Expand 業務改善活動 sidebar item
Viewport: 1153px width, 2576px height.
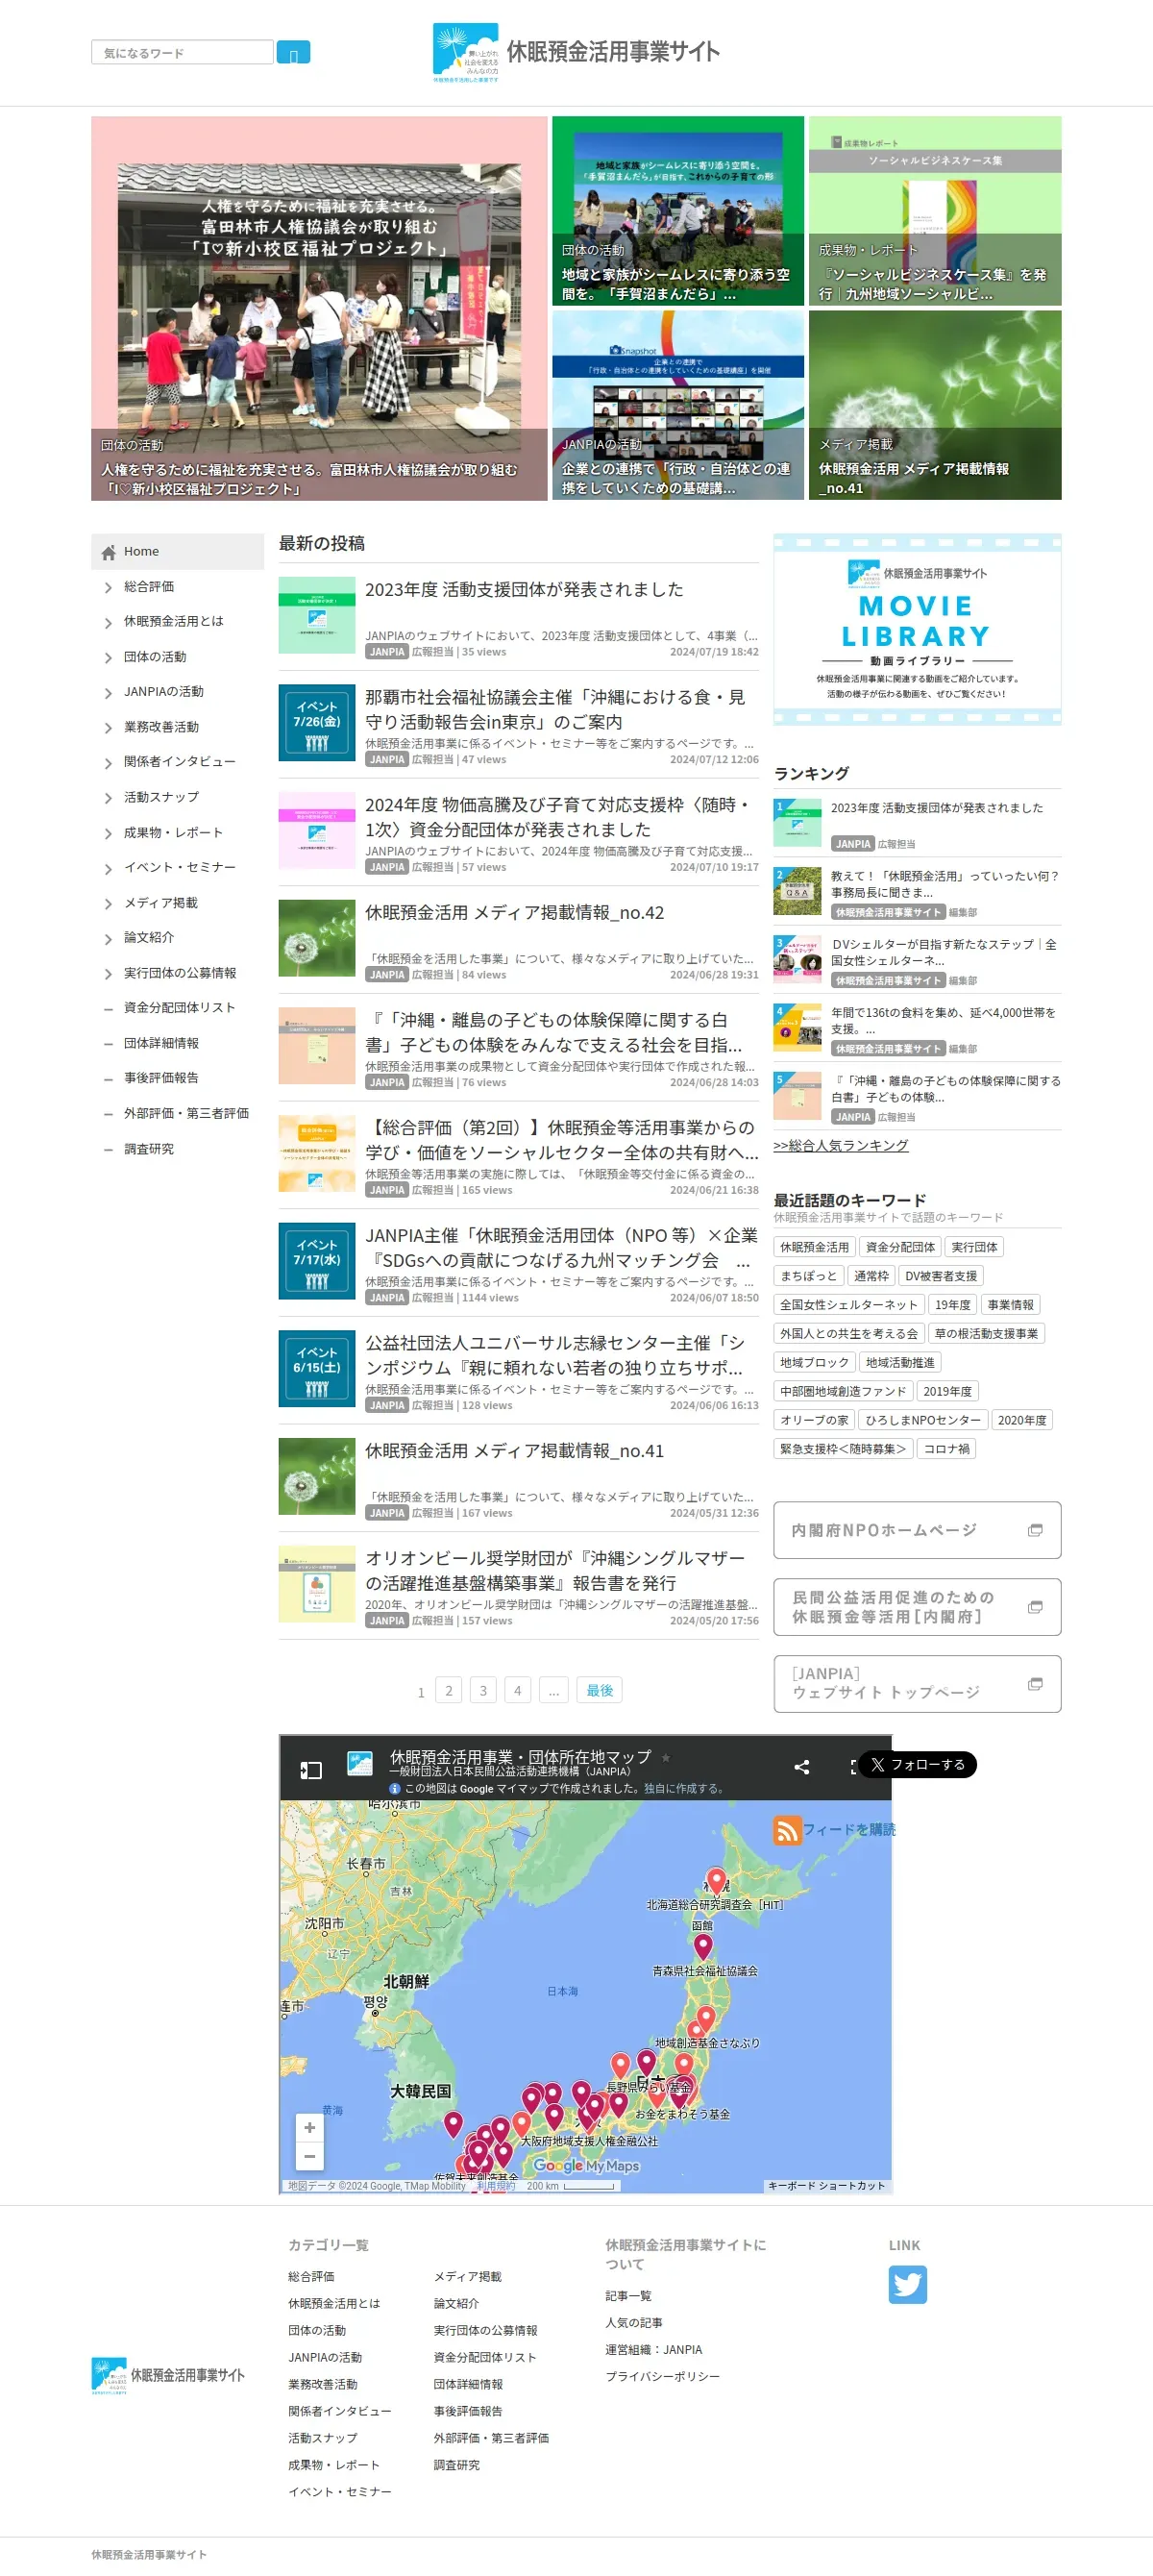[x=108, y=728]
